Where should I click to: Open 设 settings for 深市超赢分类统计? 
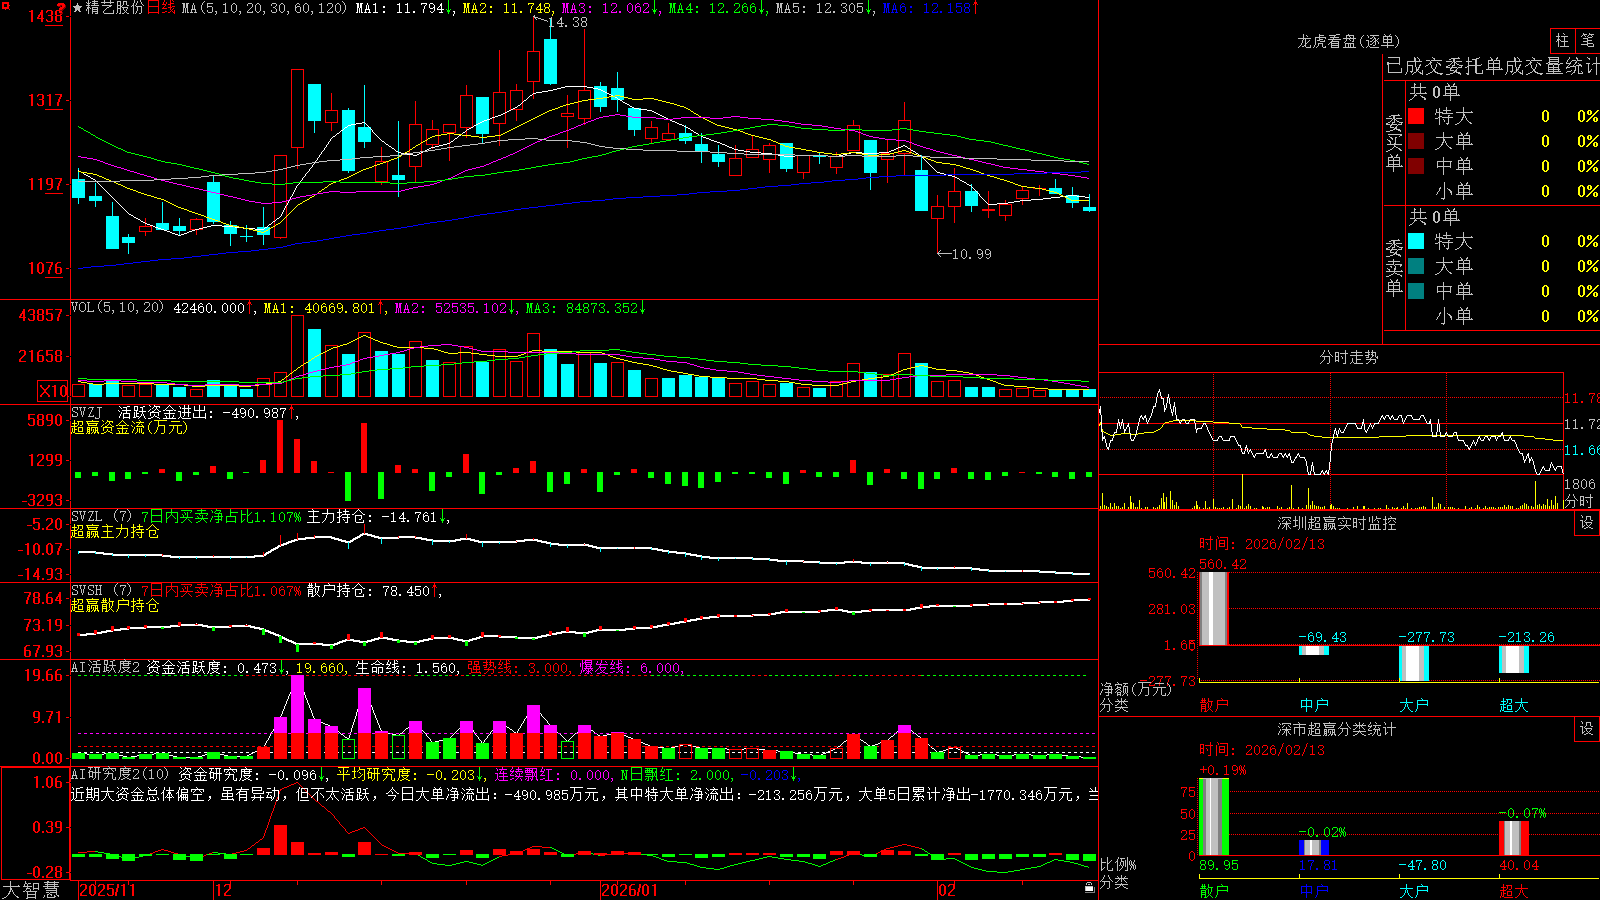1587,729
